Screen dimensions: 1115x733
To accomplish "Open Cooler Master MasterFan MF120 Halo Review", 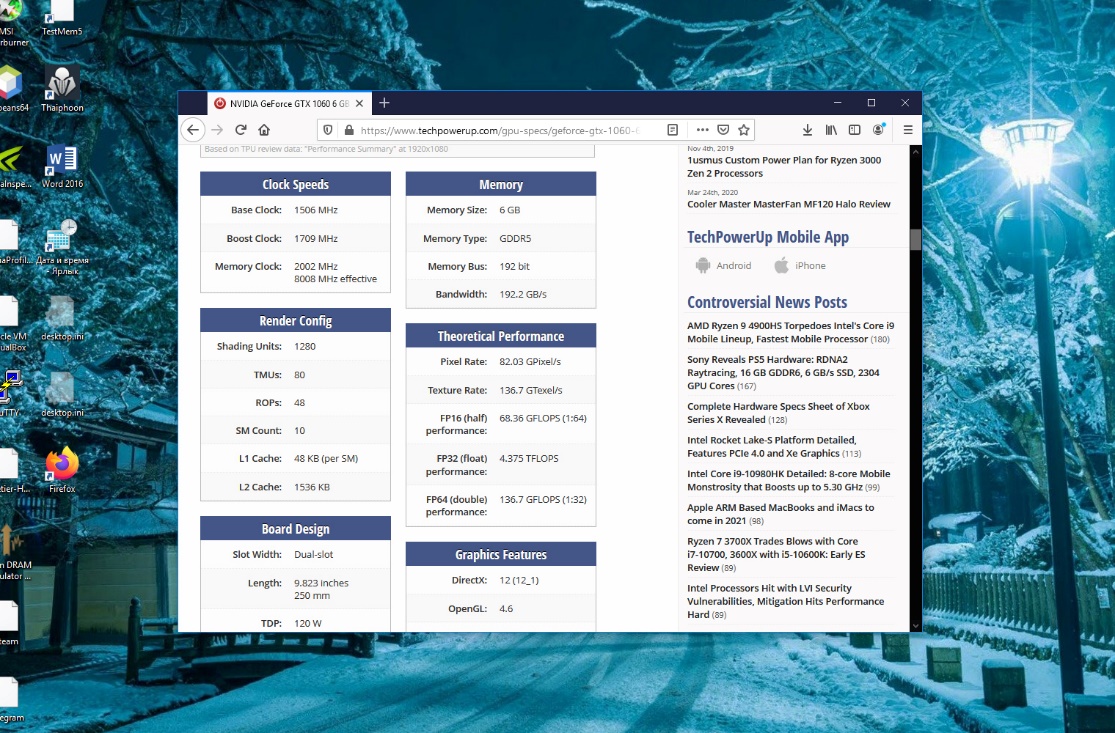I will click(788, 204).
